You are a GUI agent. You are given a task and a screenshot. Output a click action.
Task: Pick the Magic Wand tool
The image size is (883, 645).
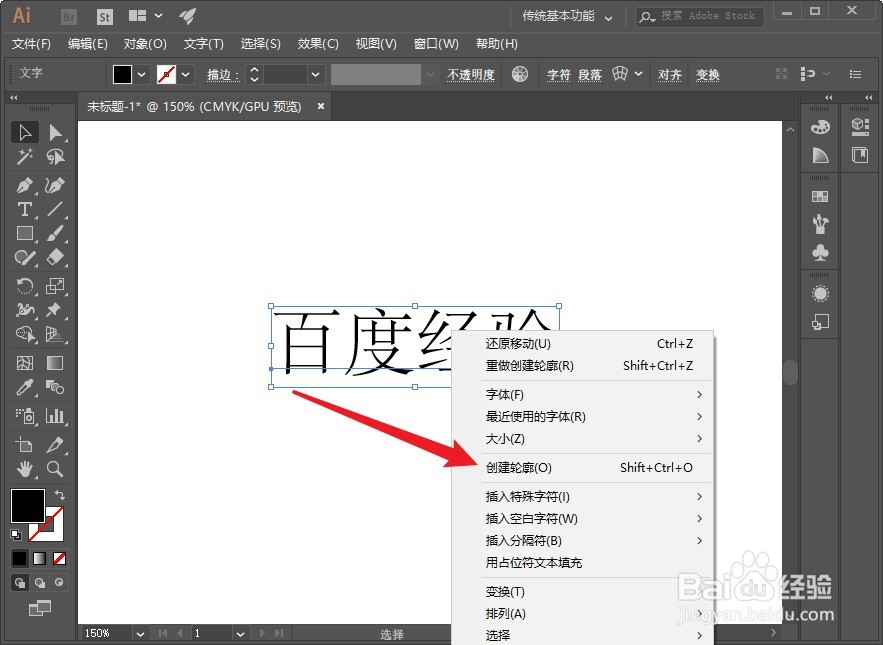tap(25, 157)
